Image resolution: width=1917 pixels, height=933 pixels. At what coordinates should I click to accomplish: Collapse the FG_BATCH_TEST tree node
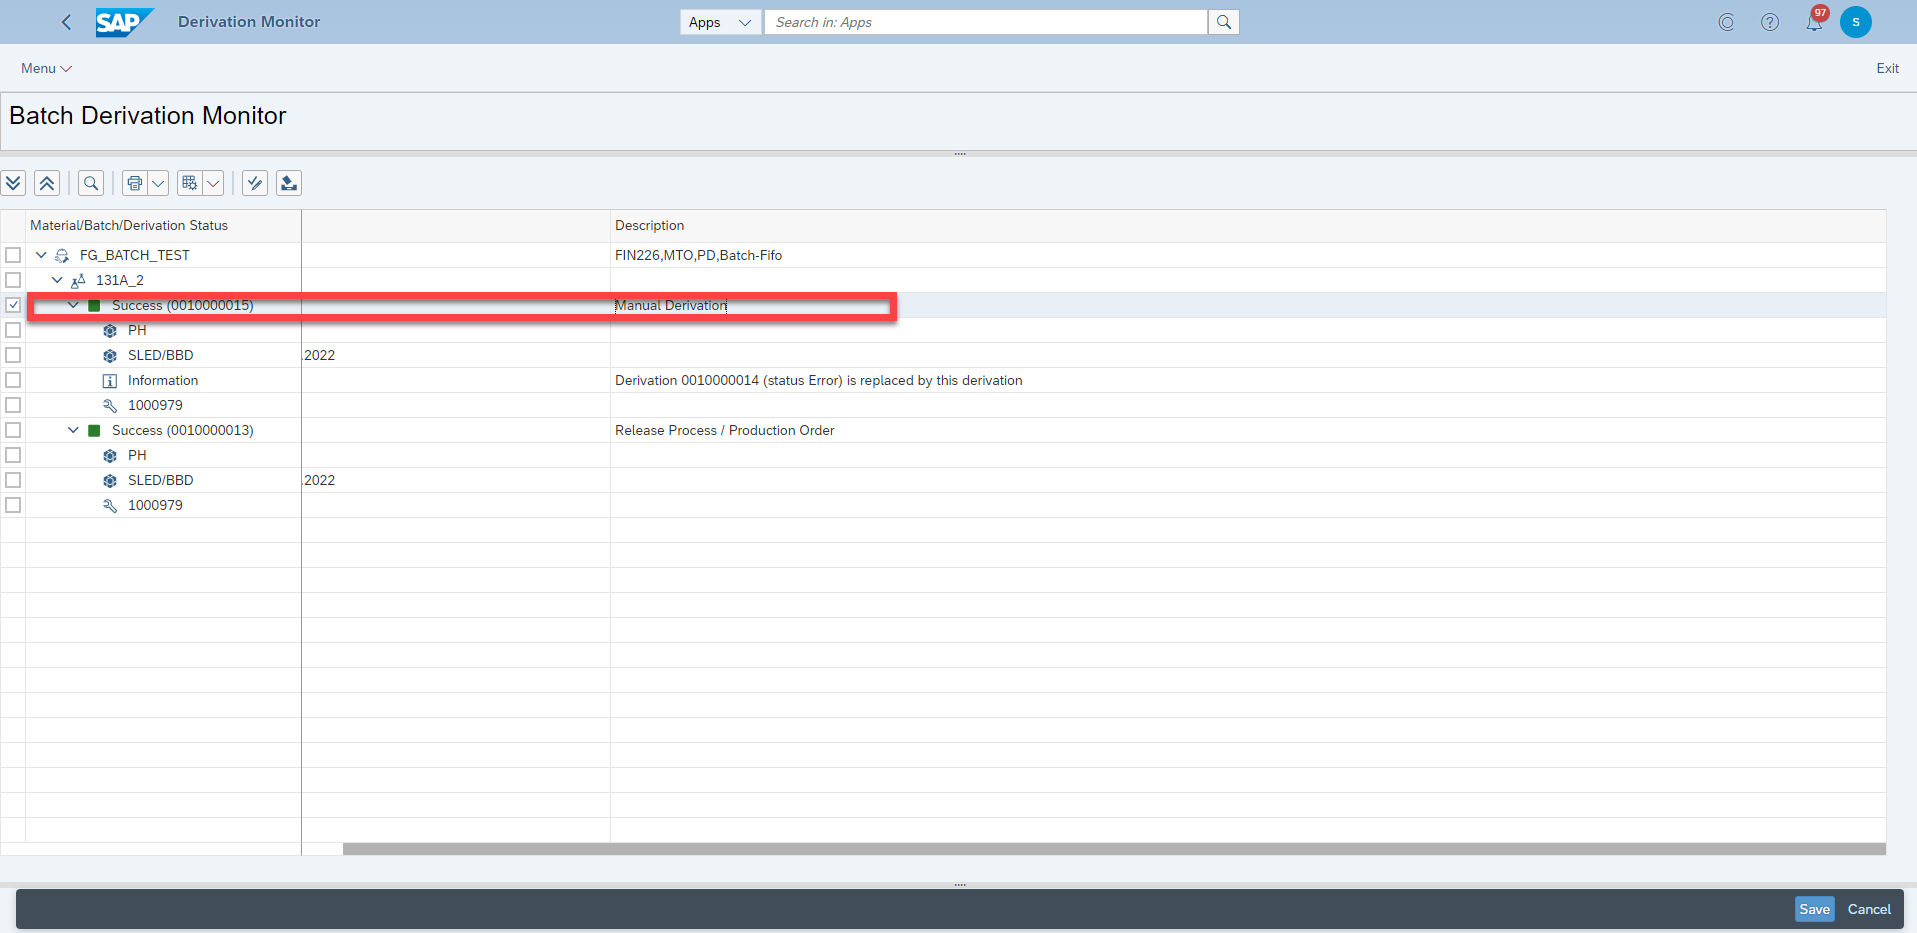click(x=41, y=255)
